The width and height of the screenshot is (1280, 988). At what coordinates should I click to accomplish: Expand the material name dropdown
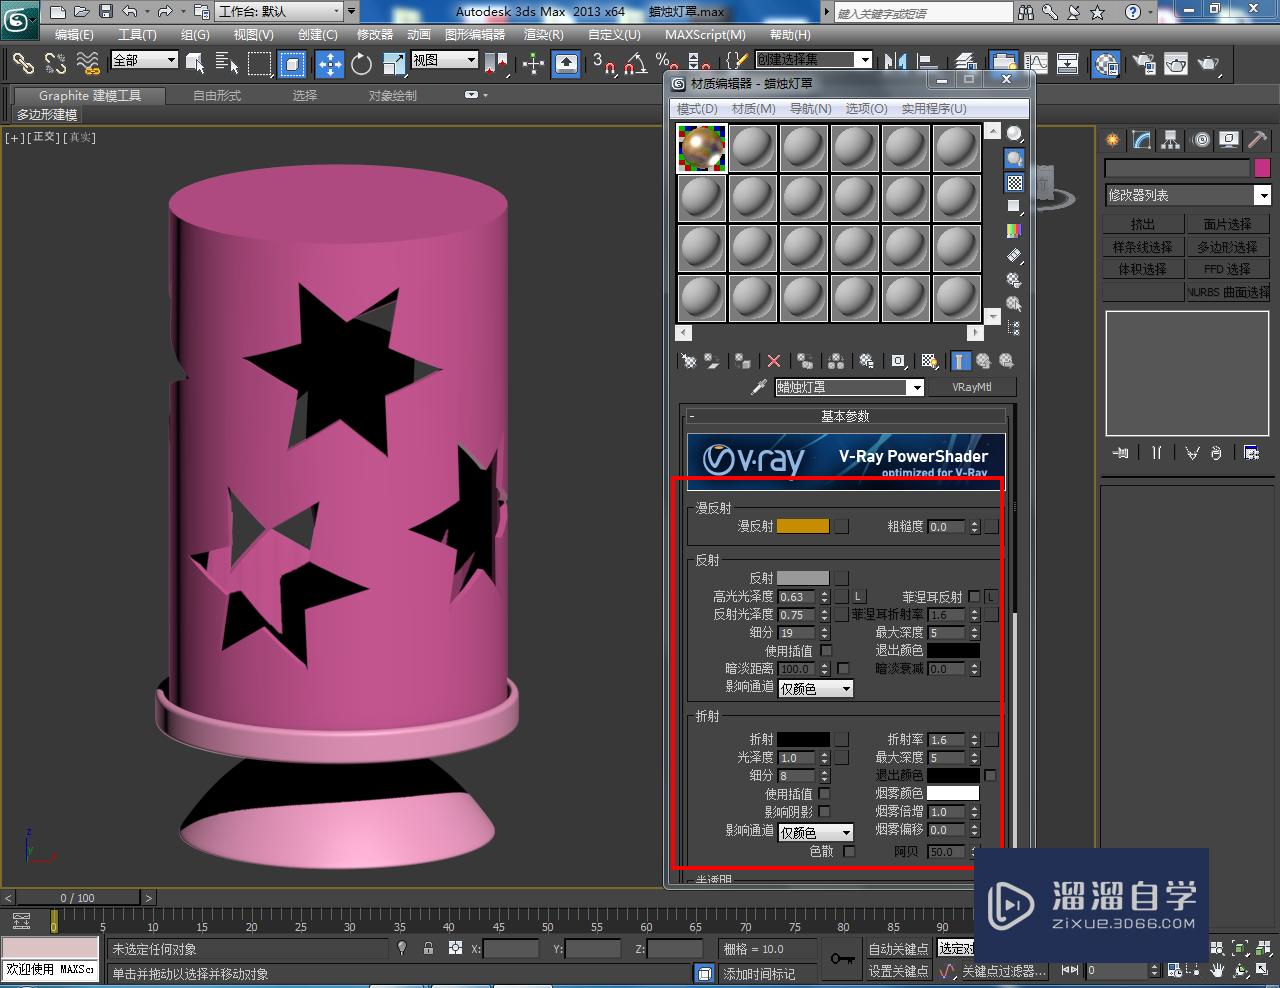915,388
